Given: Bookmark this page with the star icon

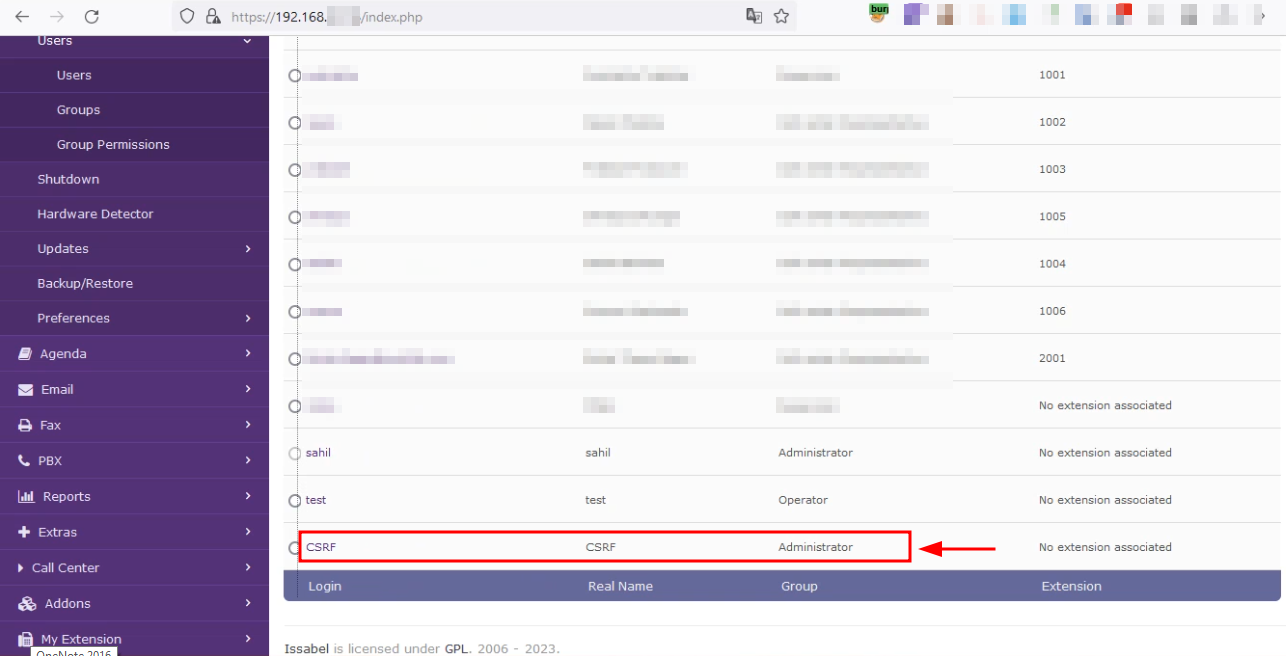Looking at the screenshot, I should [782, 16].
